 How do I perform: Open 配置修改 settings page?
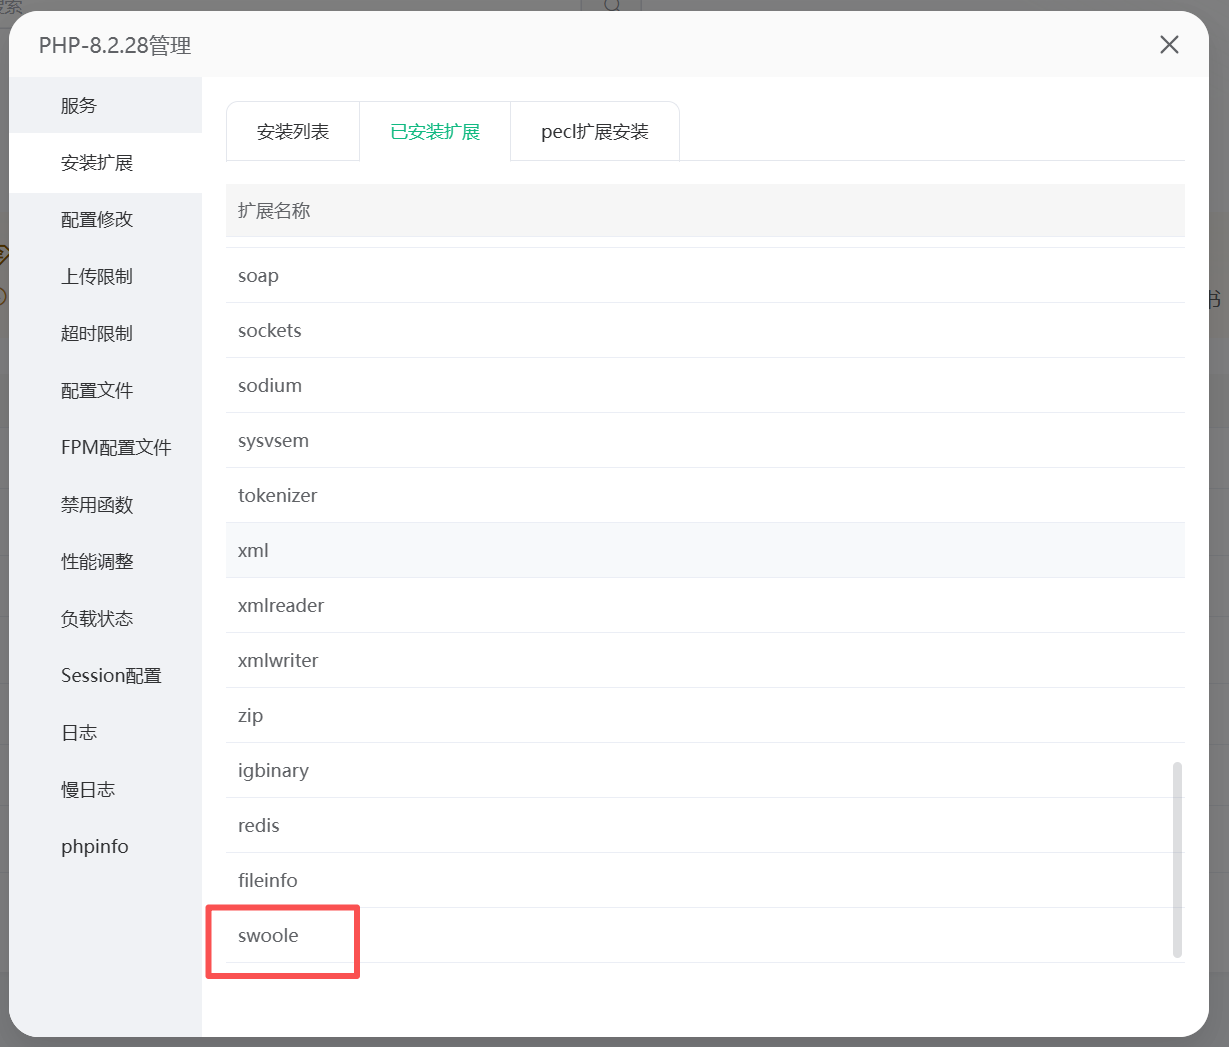(97, 220)
